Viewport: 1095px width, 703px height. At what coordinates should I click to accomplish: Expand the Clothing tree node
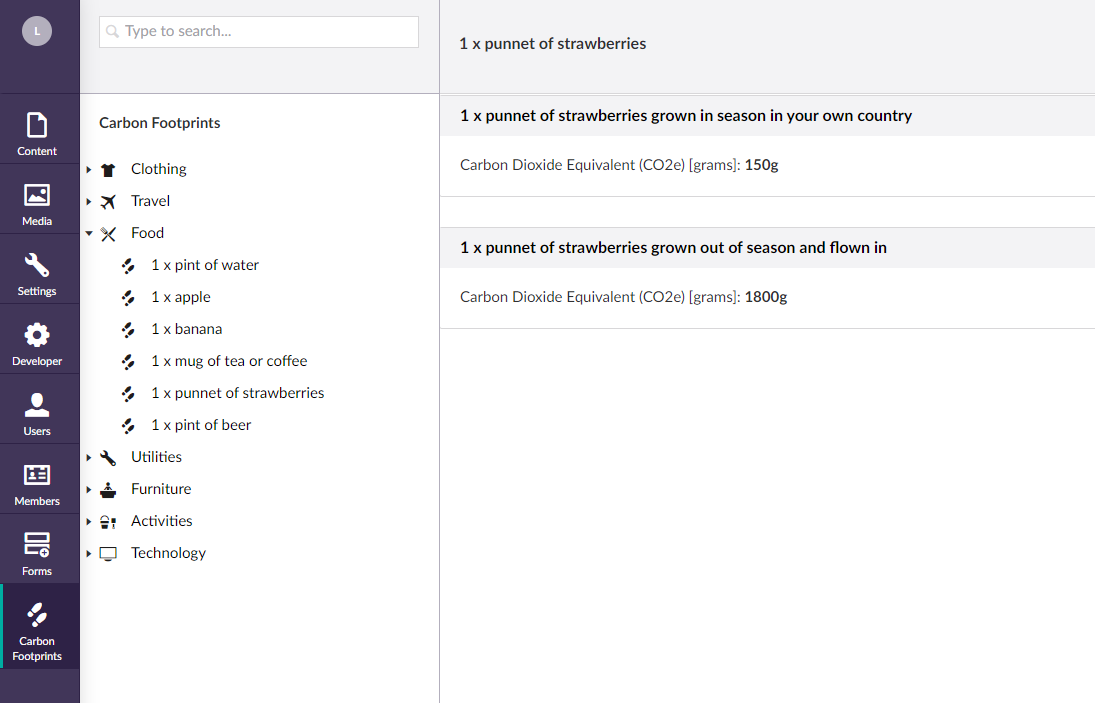coord(89,170)
